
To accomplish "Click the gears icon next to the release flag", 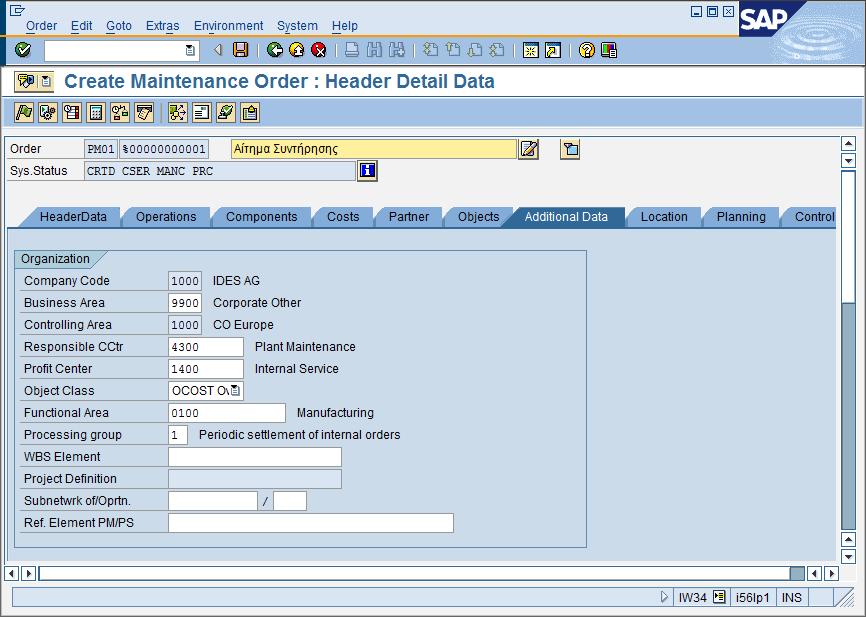I will click(48, 113).
